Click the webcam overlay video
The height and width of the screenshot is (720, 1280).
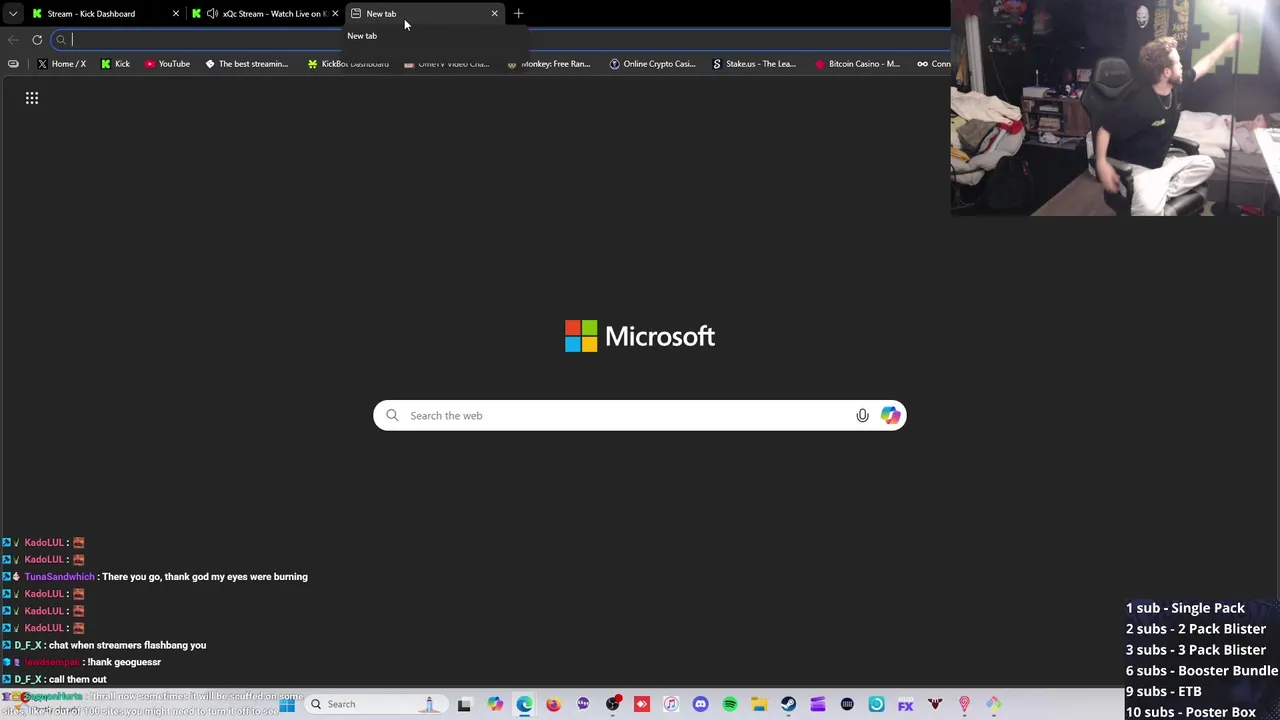[x=1115, y=107]
